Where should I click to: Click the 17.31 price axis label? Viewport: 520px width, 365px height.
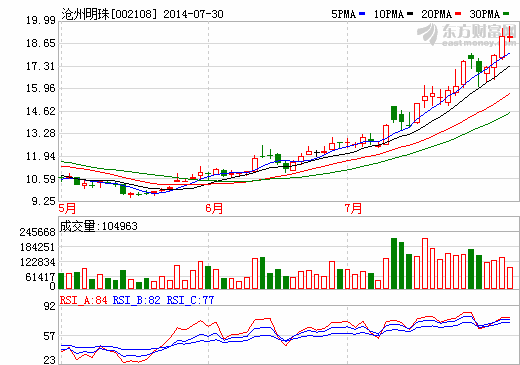point(41,66)
